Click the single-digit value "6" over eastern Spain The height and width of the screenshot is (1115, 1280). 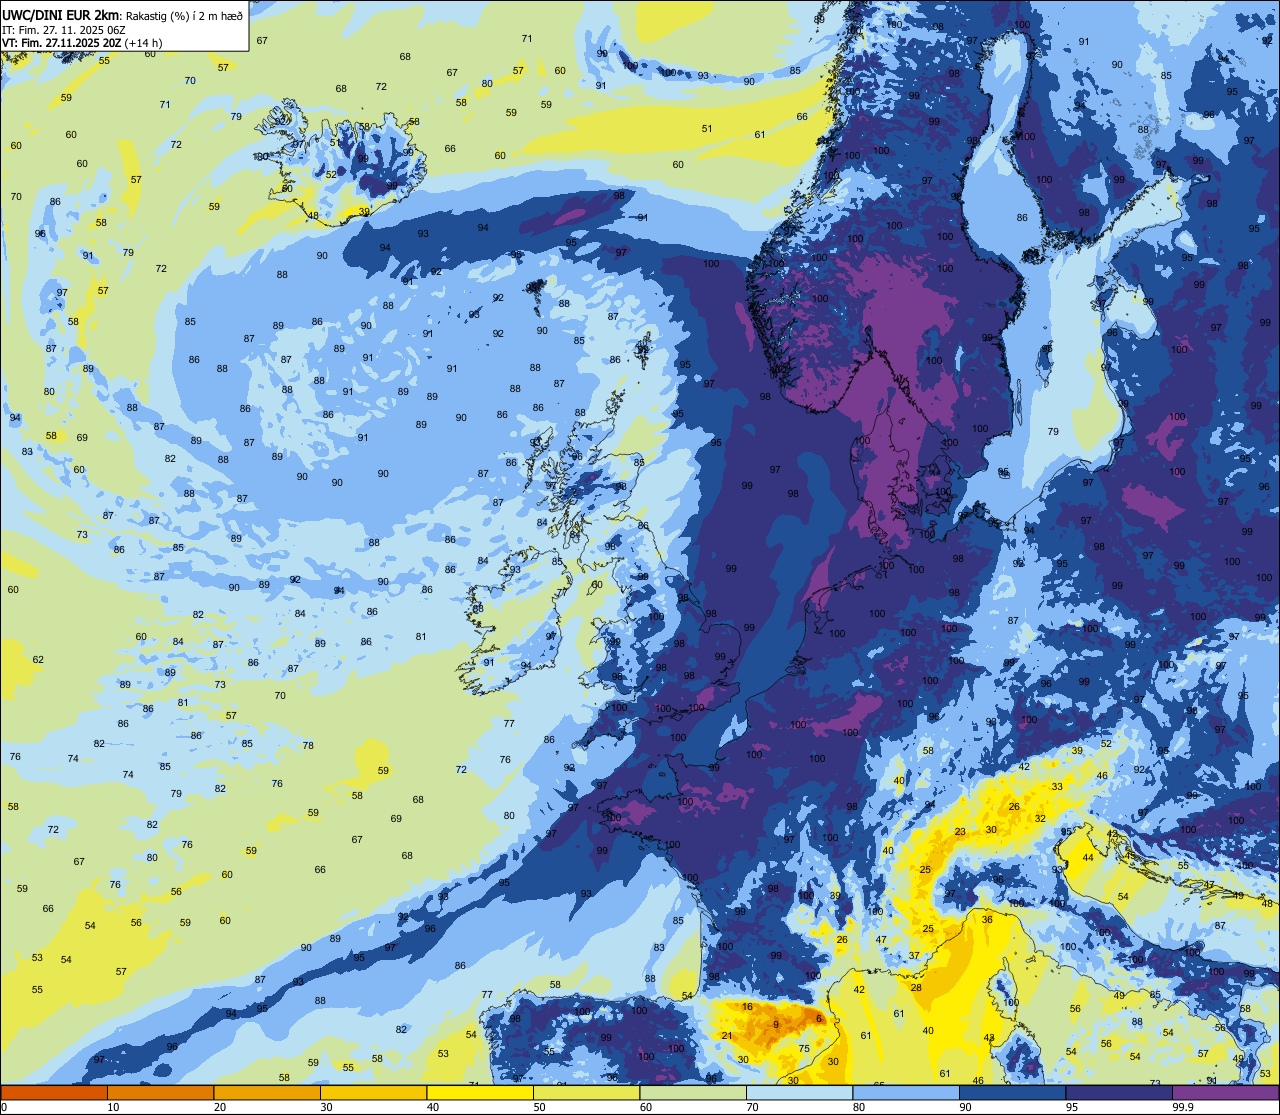[819, 1018]
